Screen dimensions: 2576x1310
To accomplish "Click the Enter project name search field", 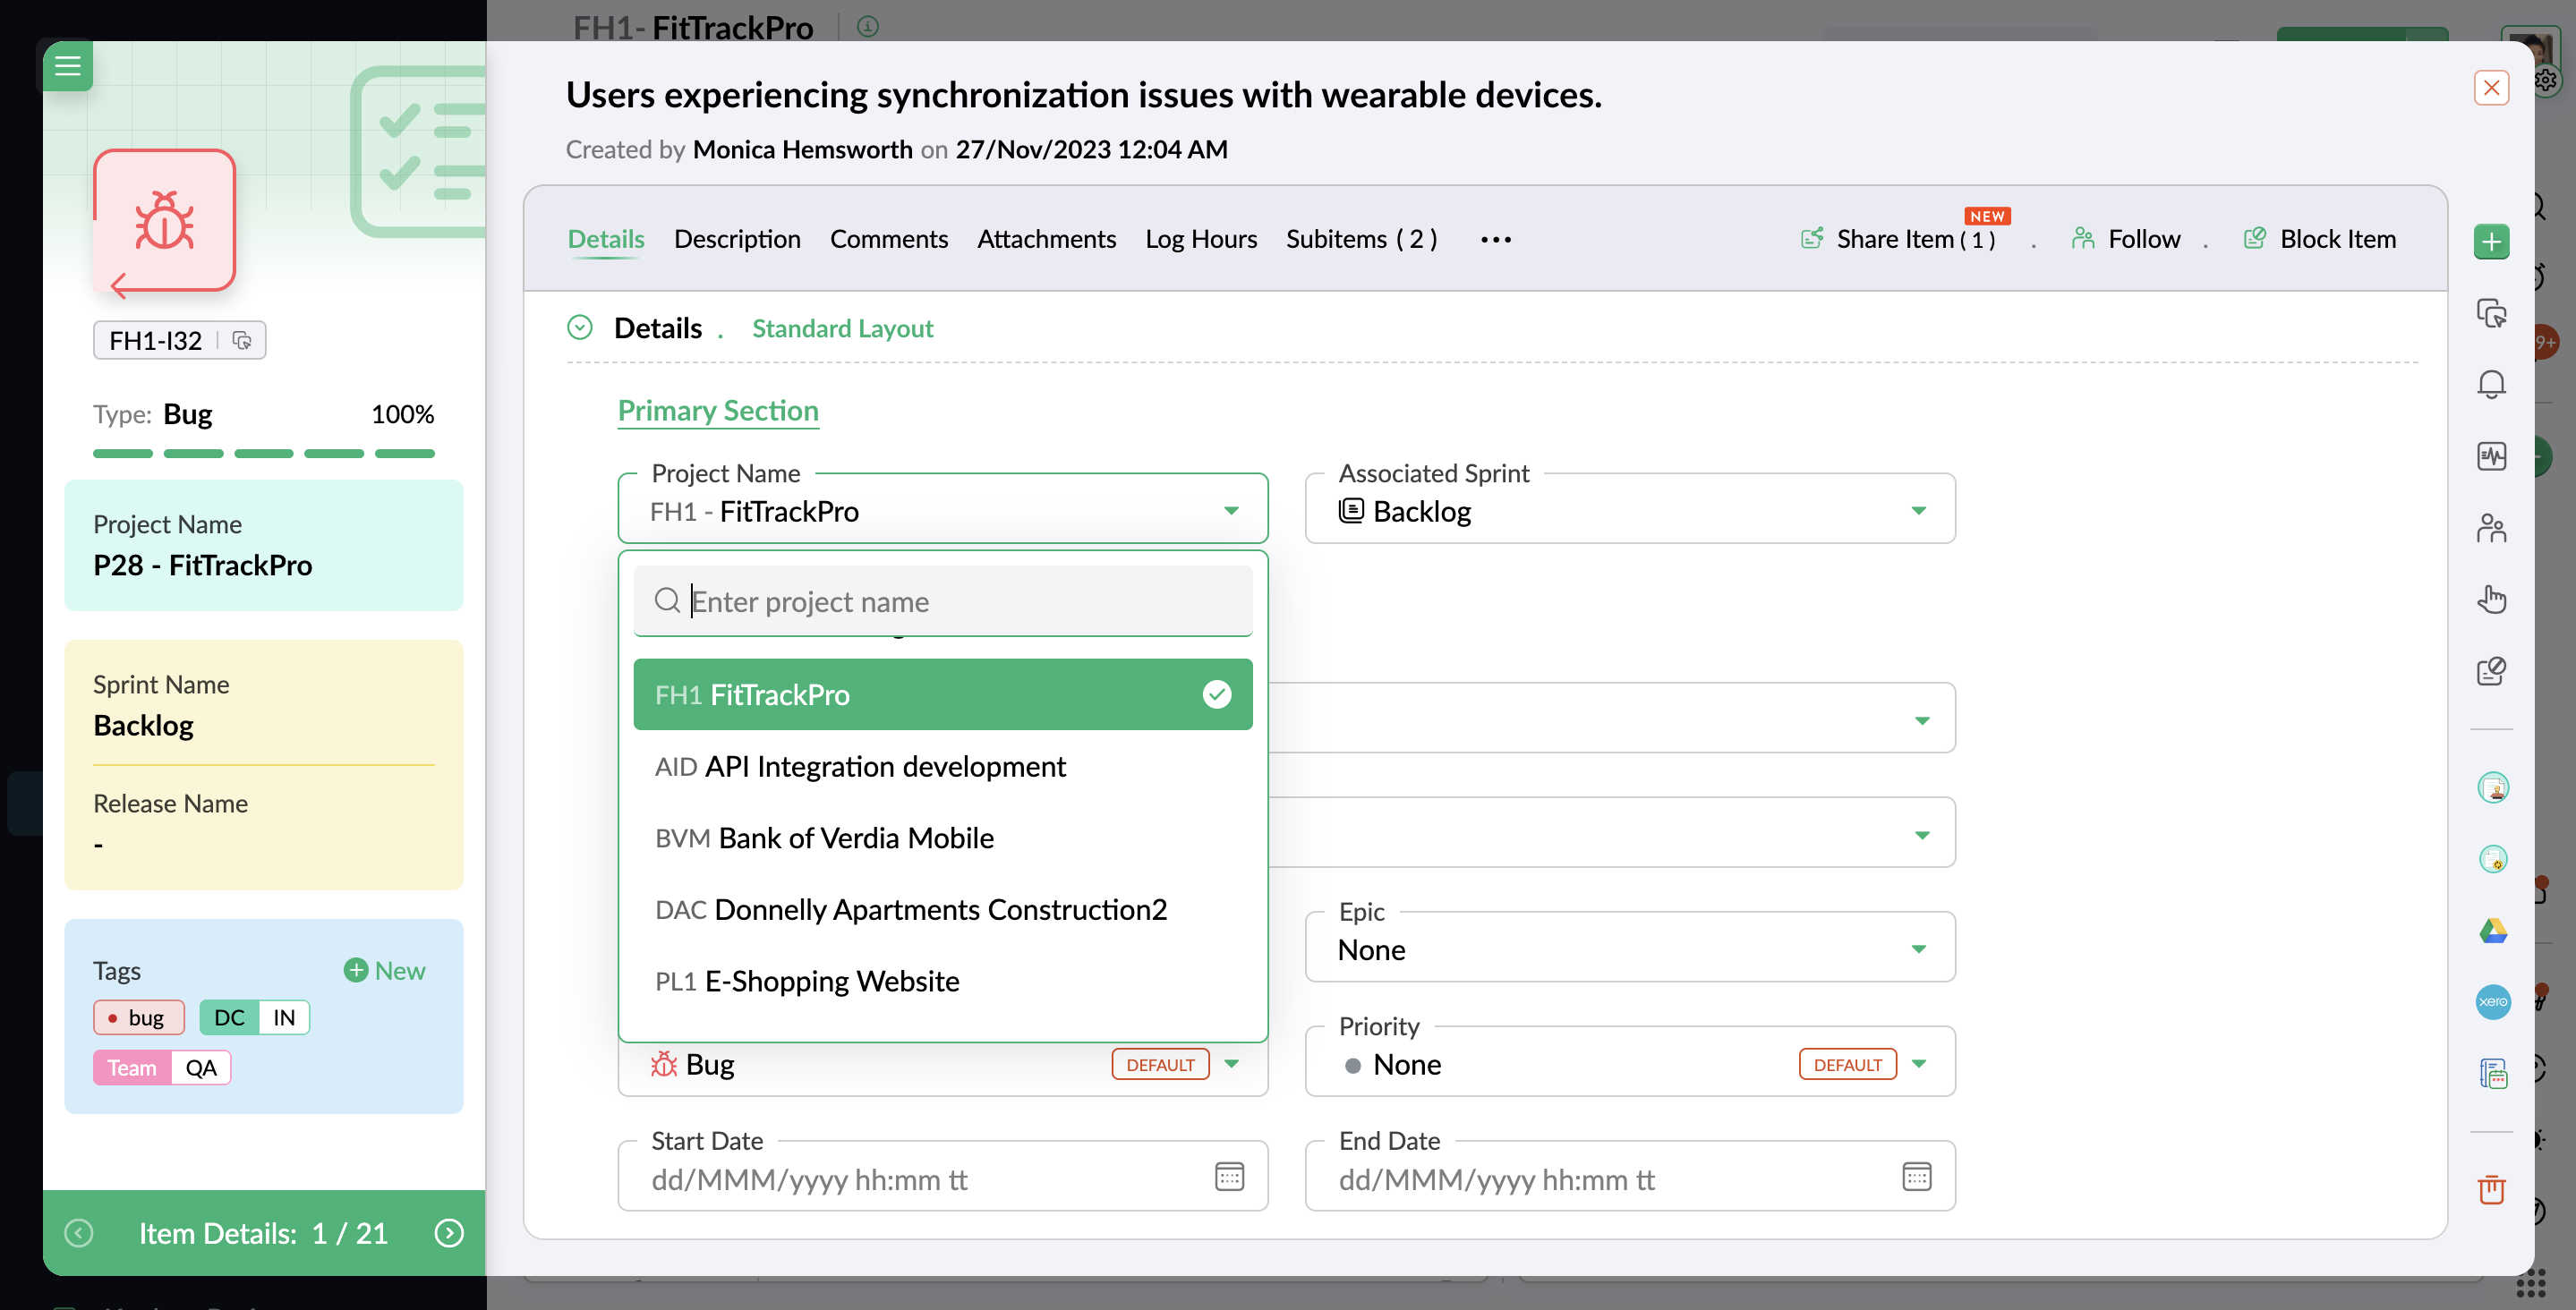I will click(x=942, y=601).
